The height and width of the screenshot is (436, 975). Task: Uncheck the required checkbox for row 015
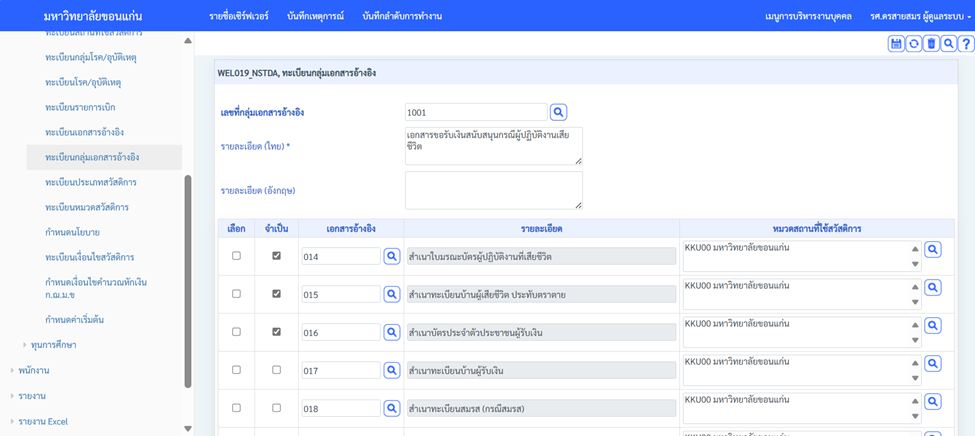point(276,294)
